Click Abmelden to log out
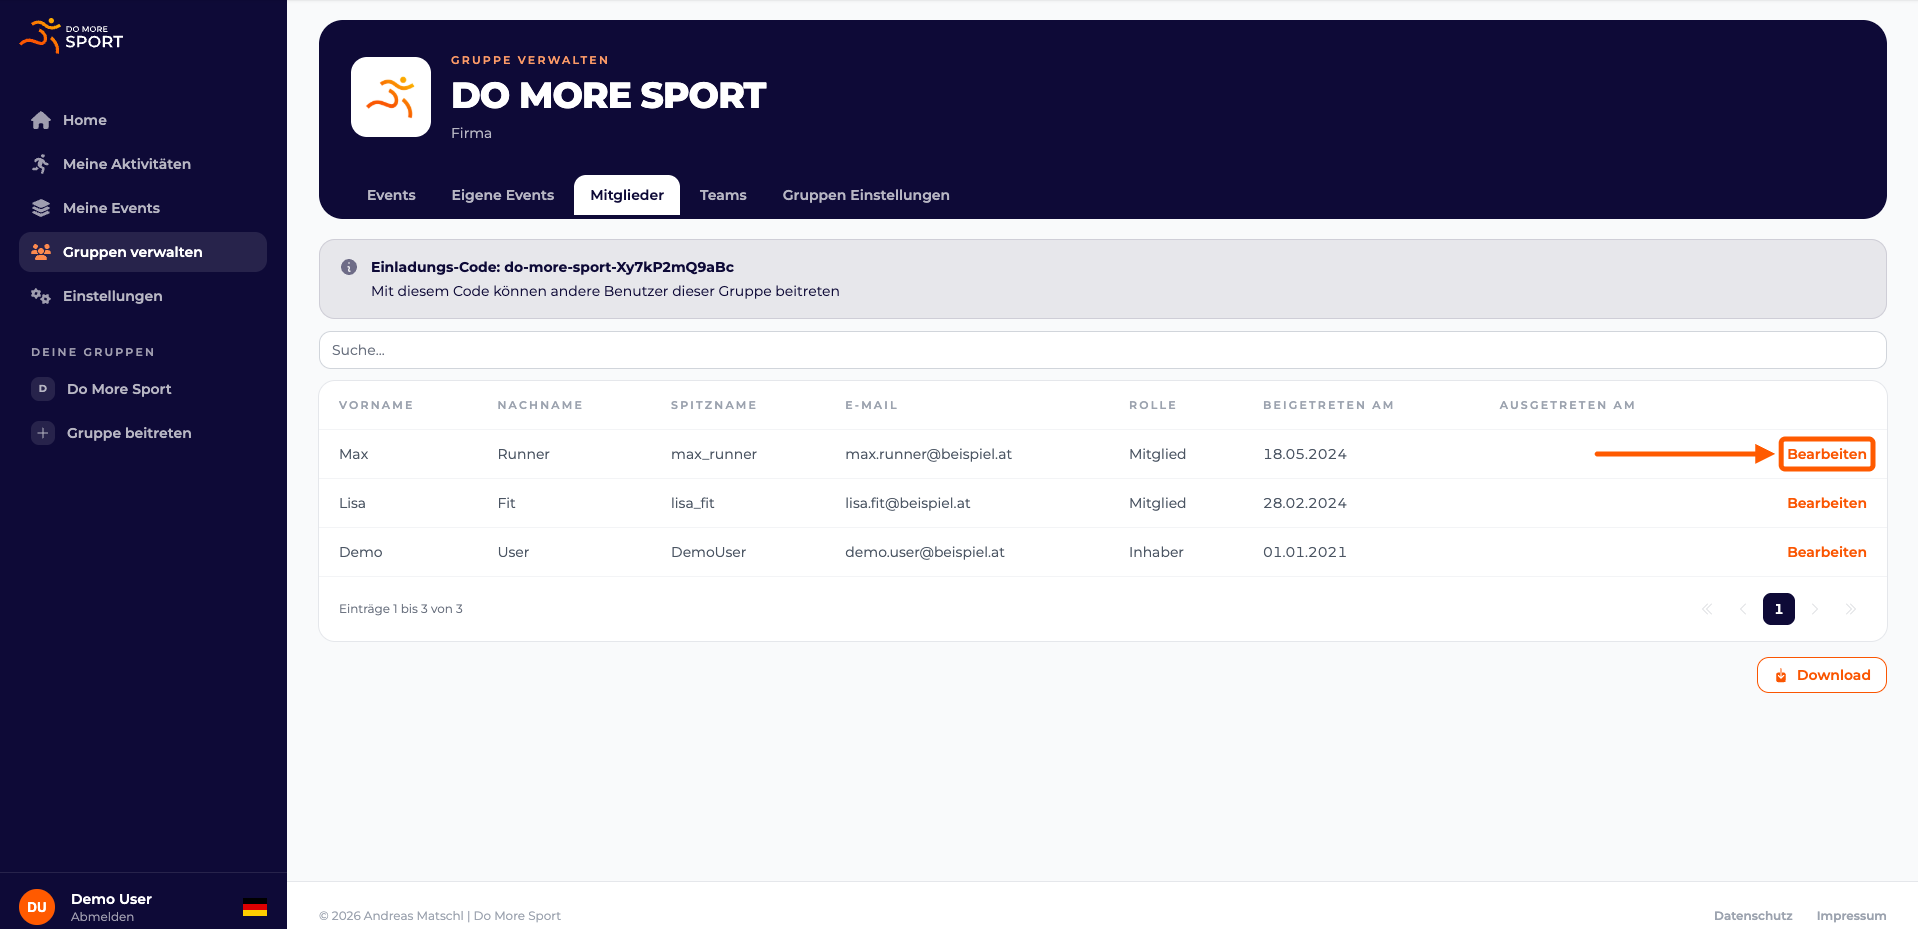The image size is (1918, 929). coord(102,917)
